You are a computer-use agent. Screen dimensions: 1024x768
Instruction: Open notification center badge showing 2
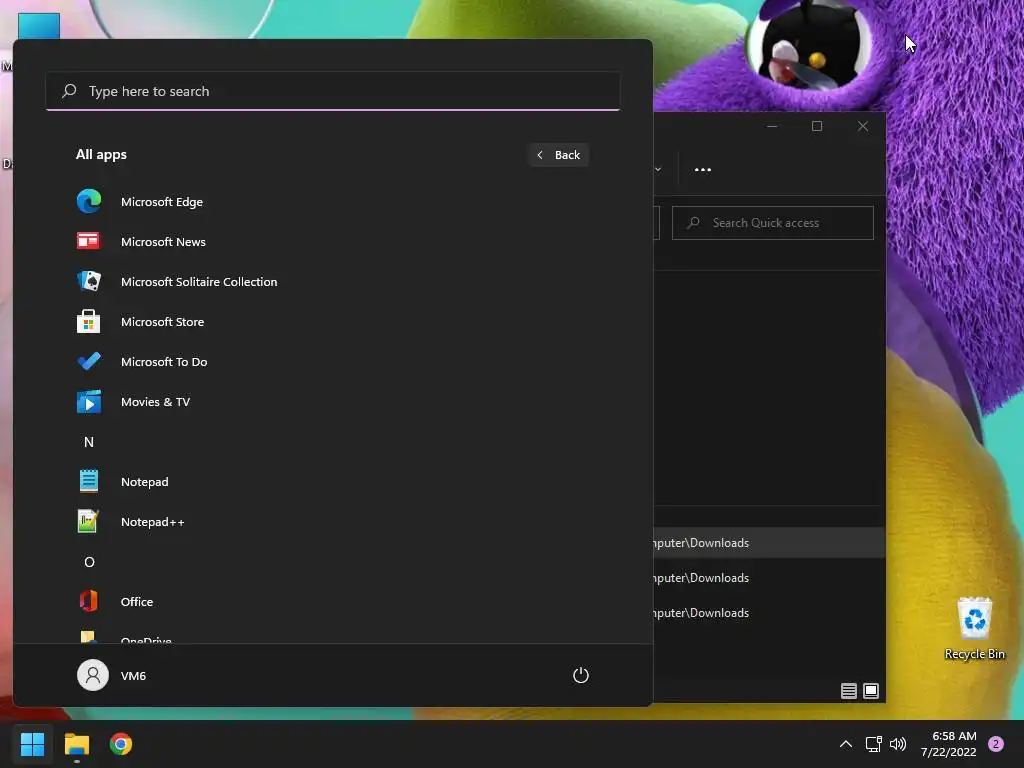996,744
